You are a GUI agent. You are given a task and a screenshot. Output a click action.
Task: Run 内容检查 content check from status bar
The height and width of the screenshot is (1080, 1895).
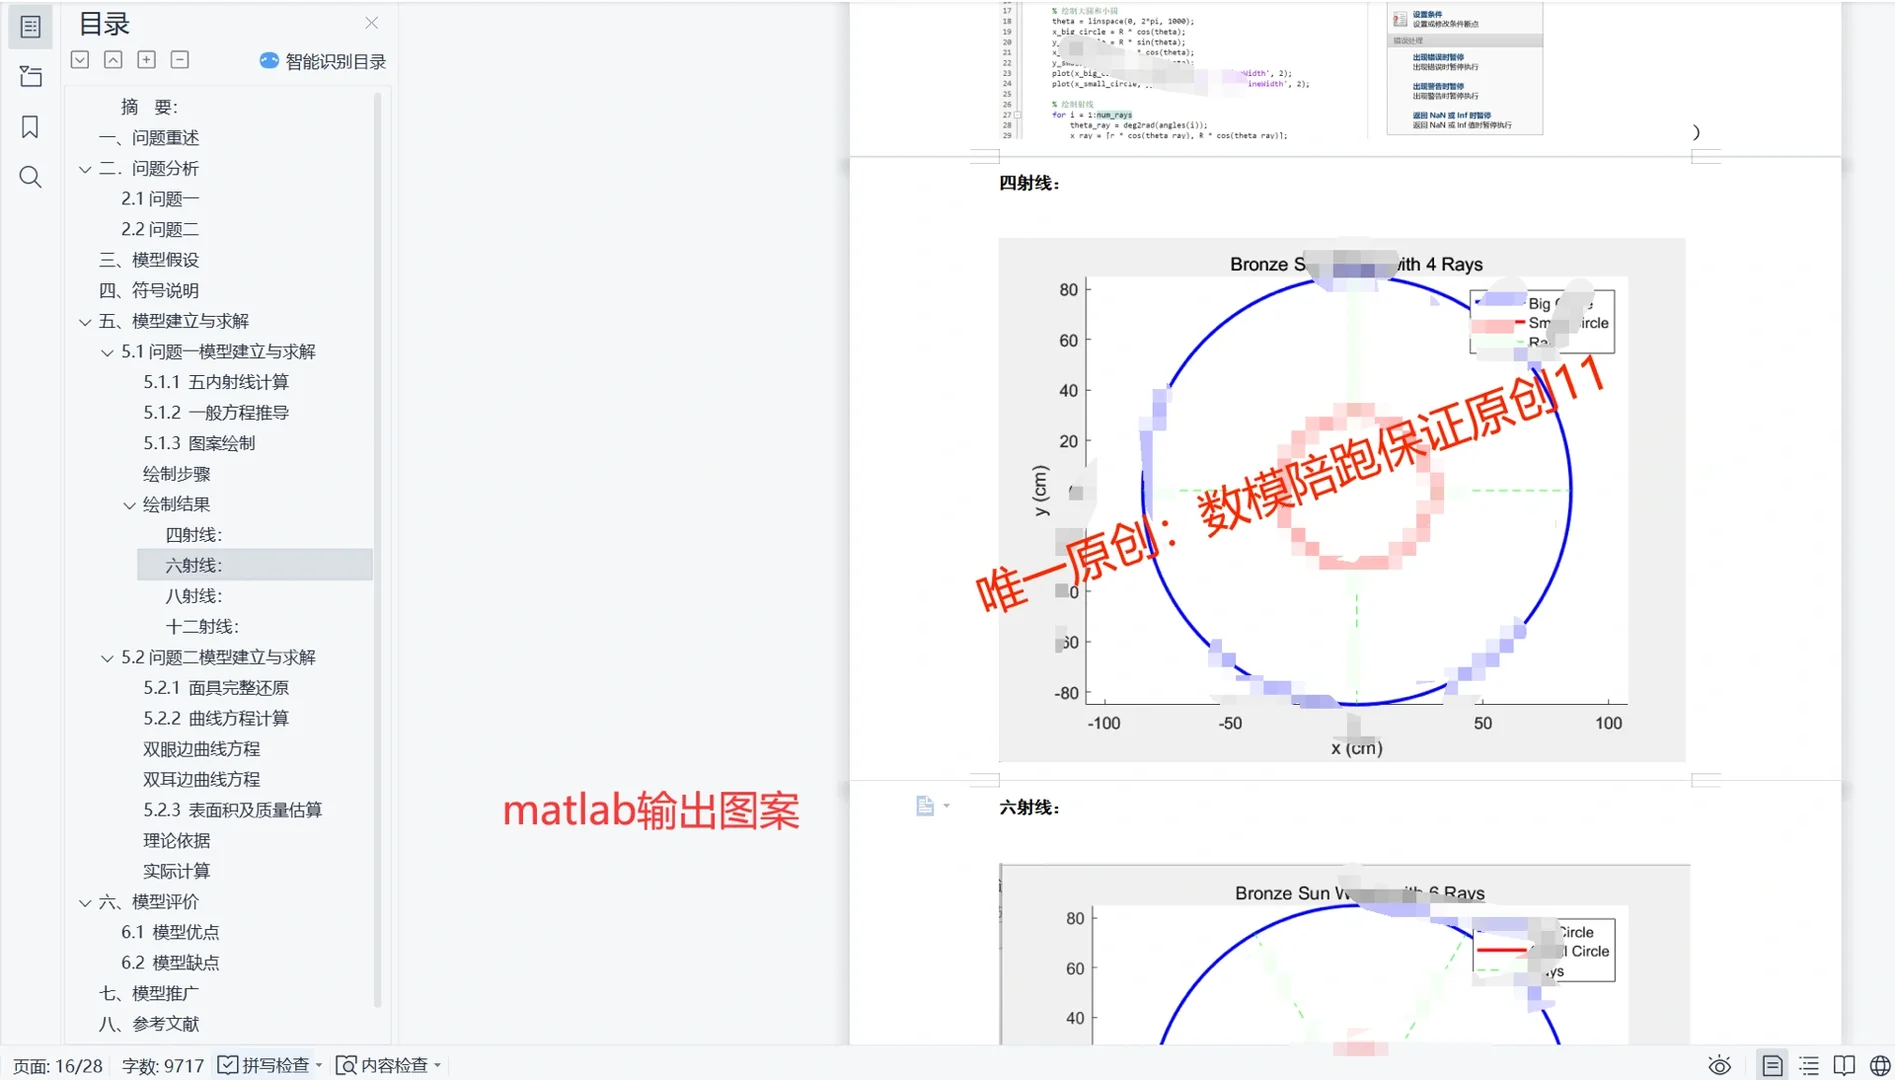point(388,1065)
